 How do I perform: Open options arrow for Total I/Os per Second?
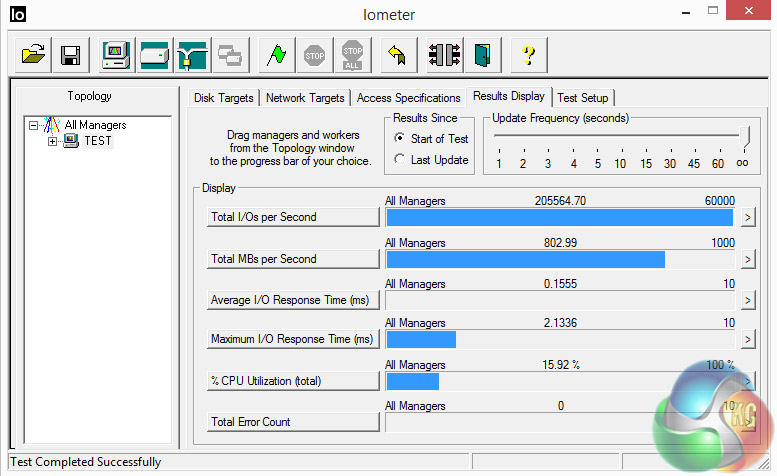[x=748, y=217]
